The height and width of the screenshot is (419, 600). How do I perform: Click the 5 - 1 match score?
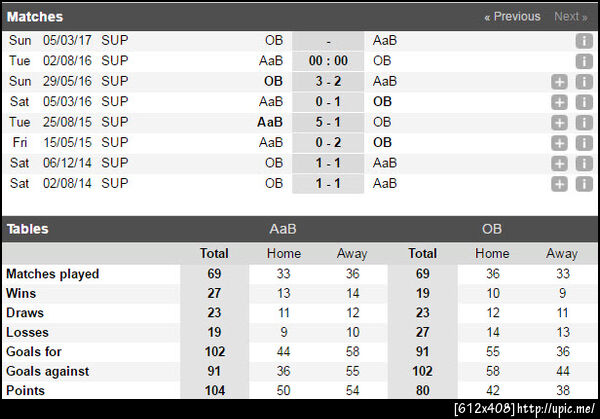tap(328, 122)
